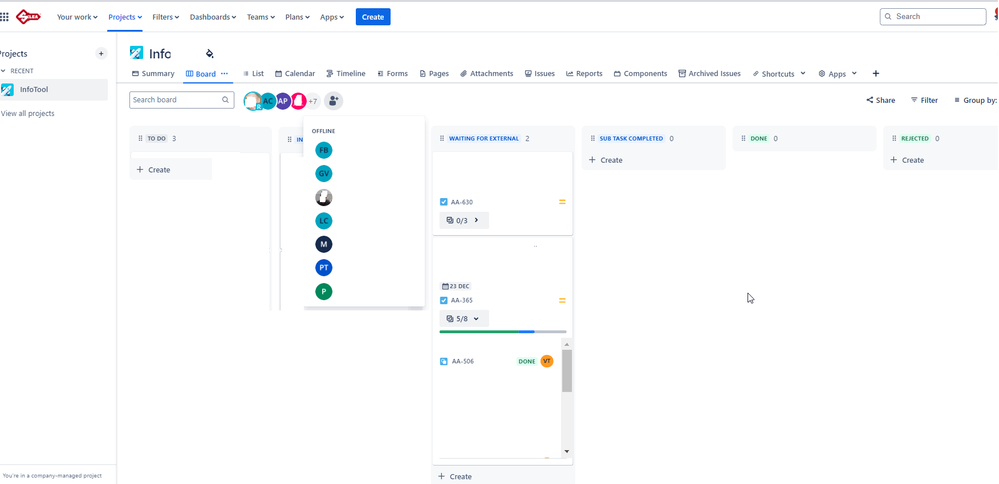Screen dimensions: 999x484
Task: Click the subtask type icon on AA-506
Action: point(443,361)
